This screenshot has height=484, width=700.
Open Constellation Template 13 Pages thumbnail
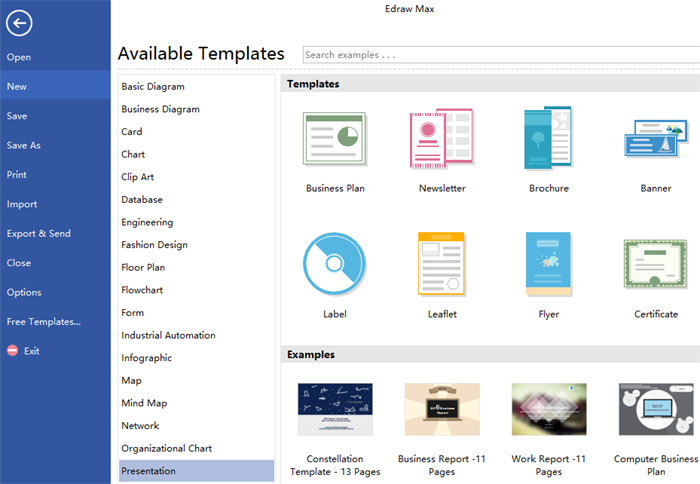335,409
